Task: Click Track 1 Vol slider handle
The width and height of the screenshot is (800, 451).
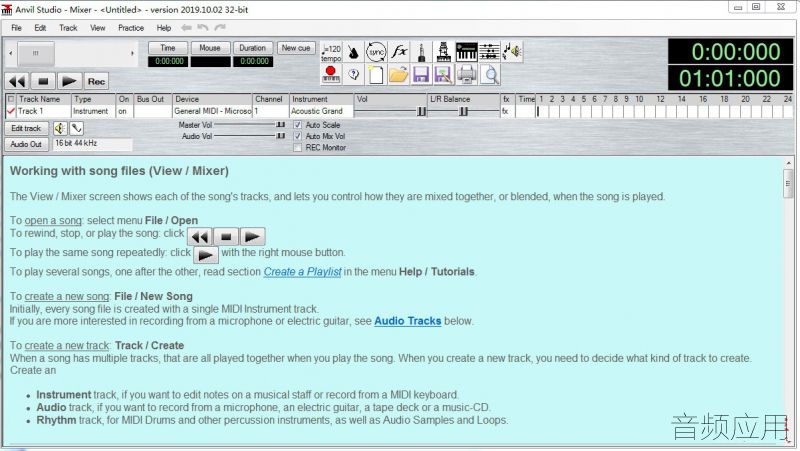Action: coord(421,111)
